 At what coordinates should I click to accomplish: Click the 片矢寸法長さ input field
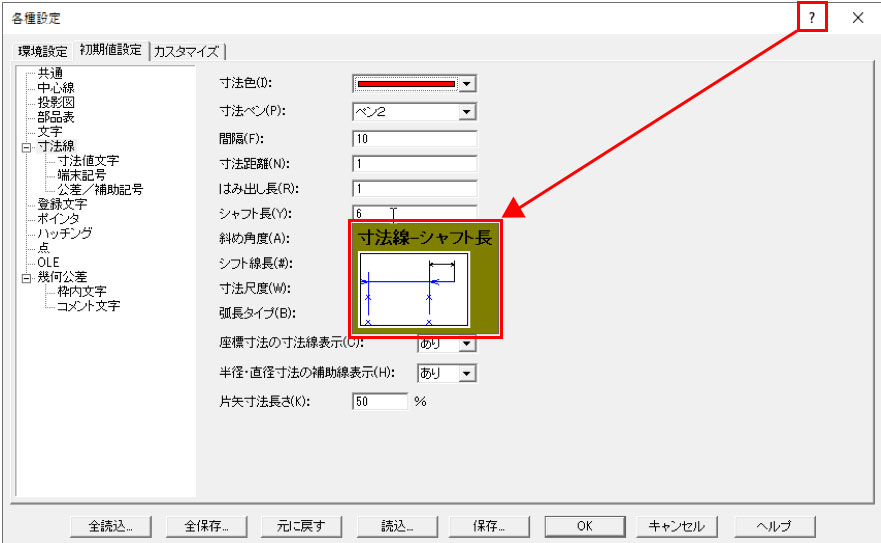point(381,401)
